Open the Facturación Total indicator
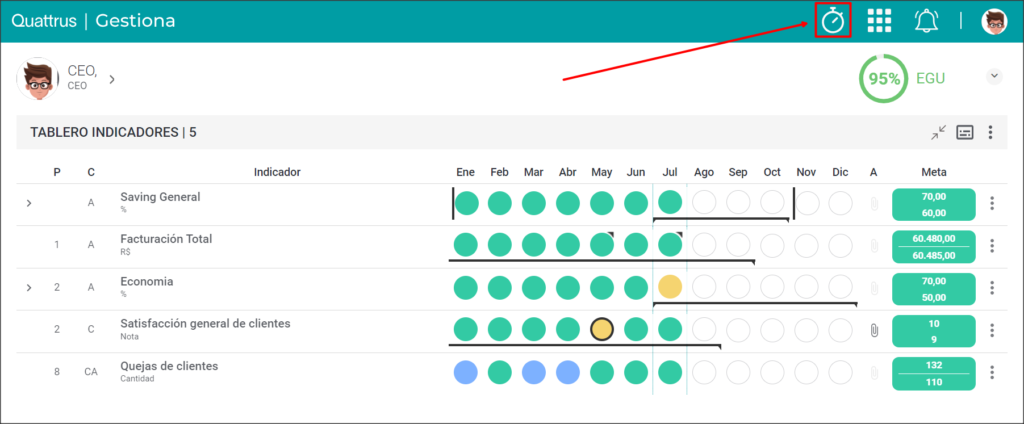The image size is (1024, 424). point(166,239)
